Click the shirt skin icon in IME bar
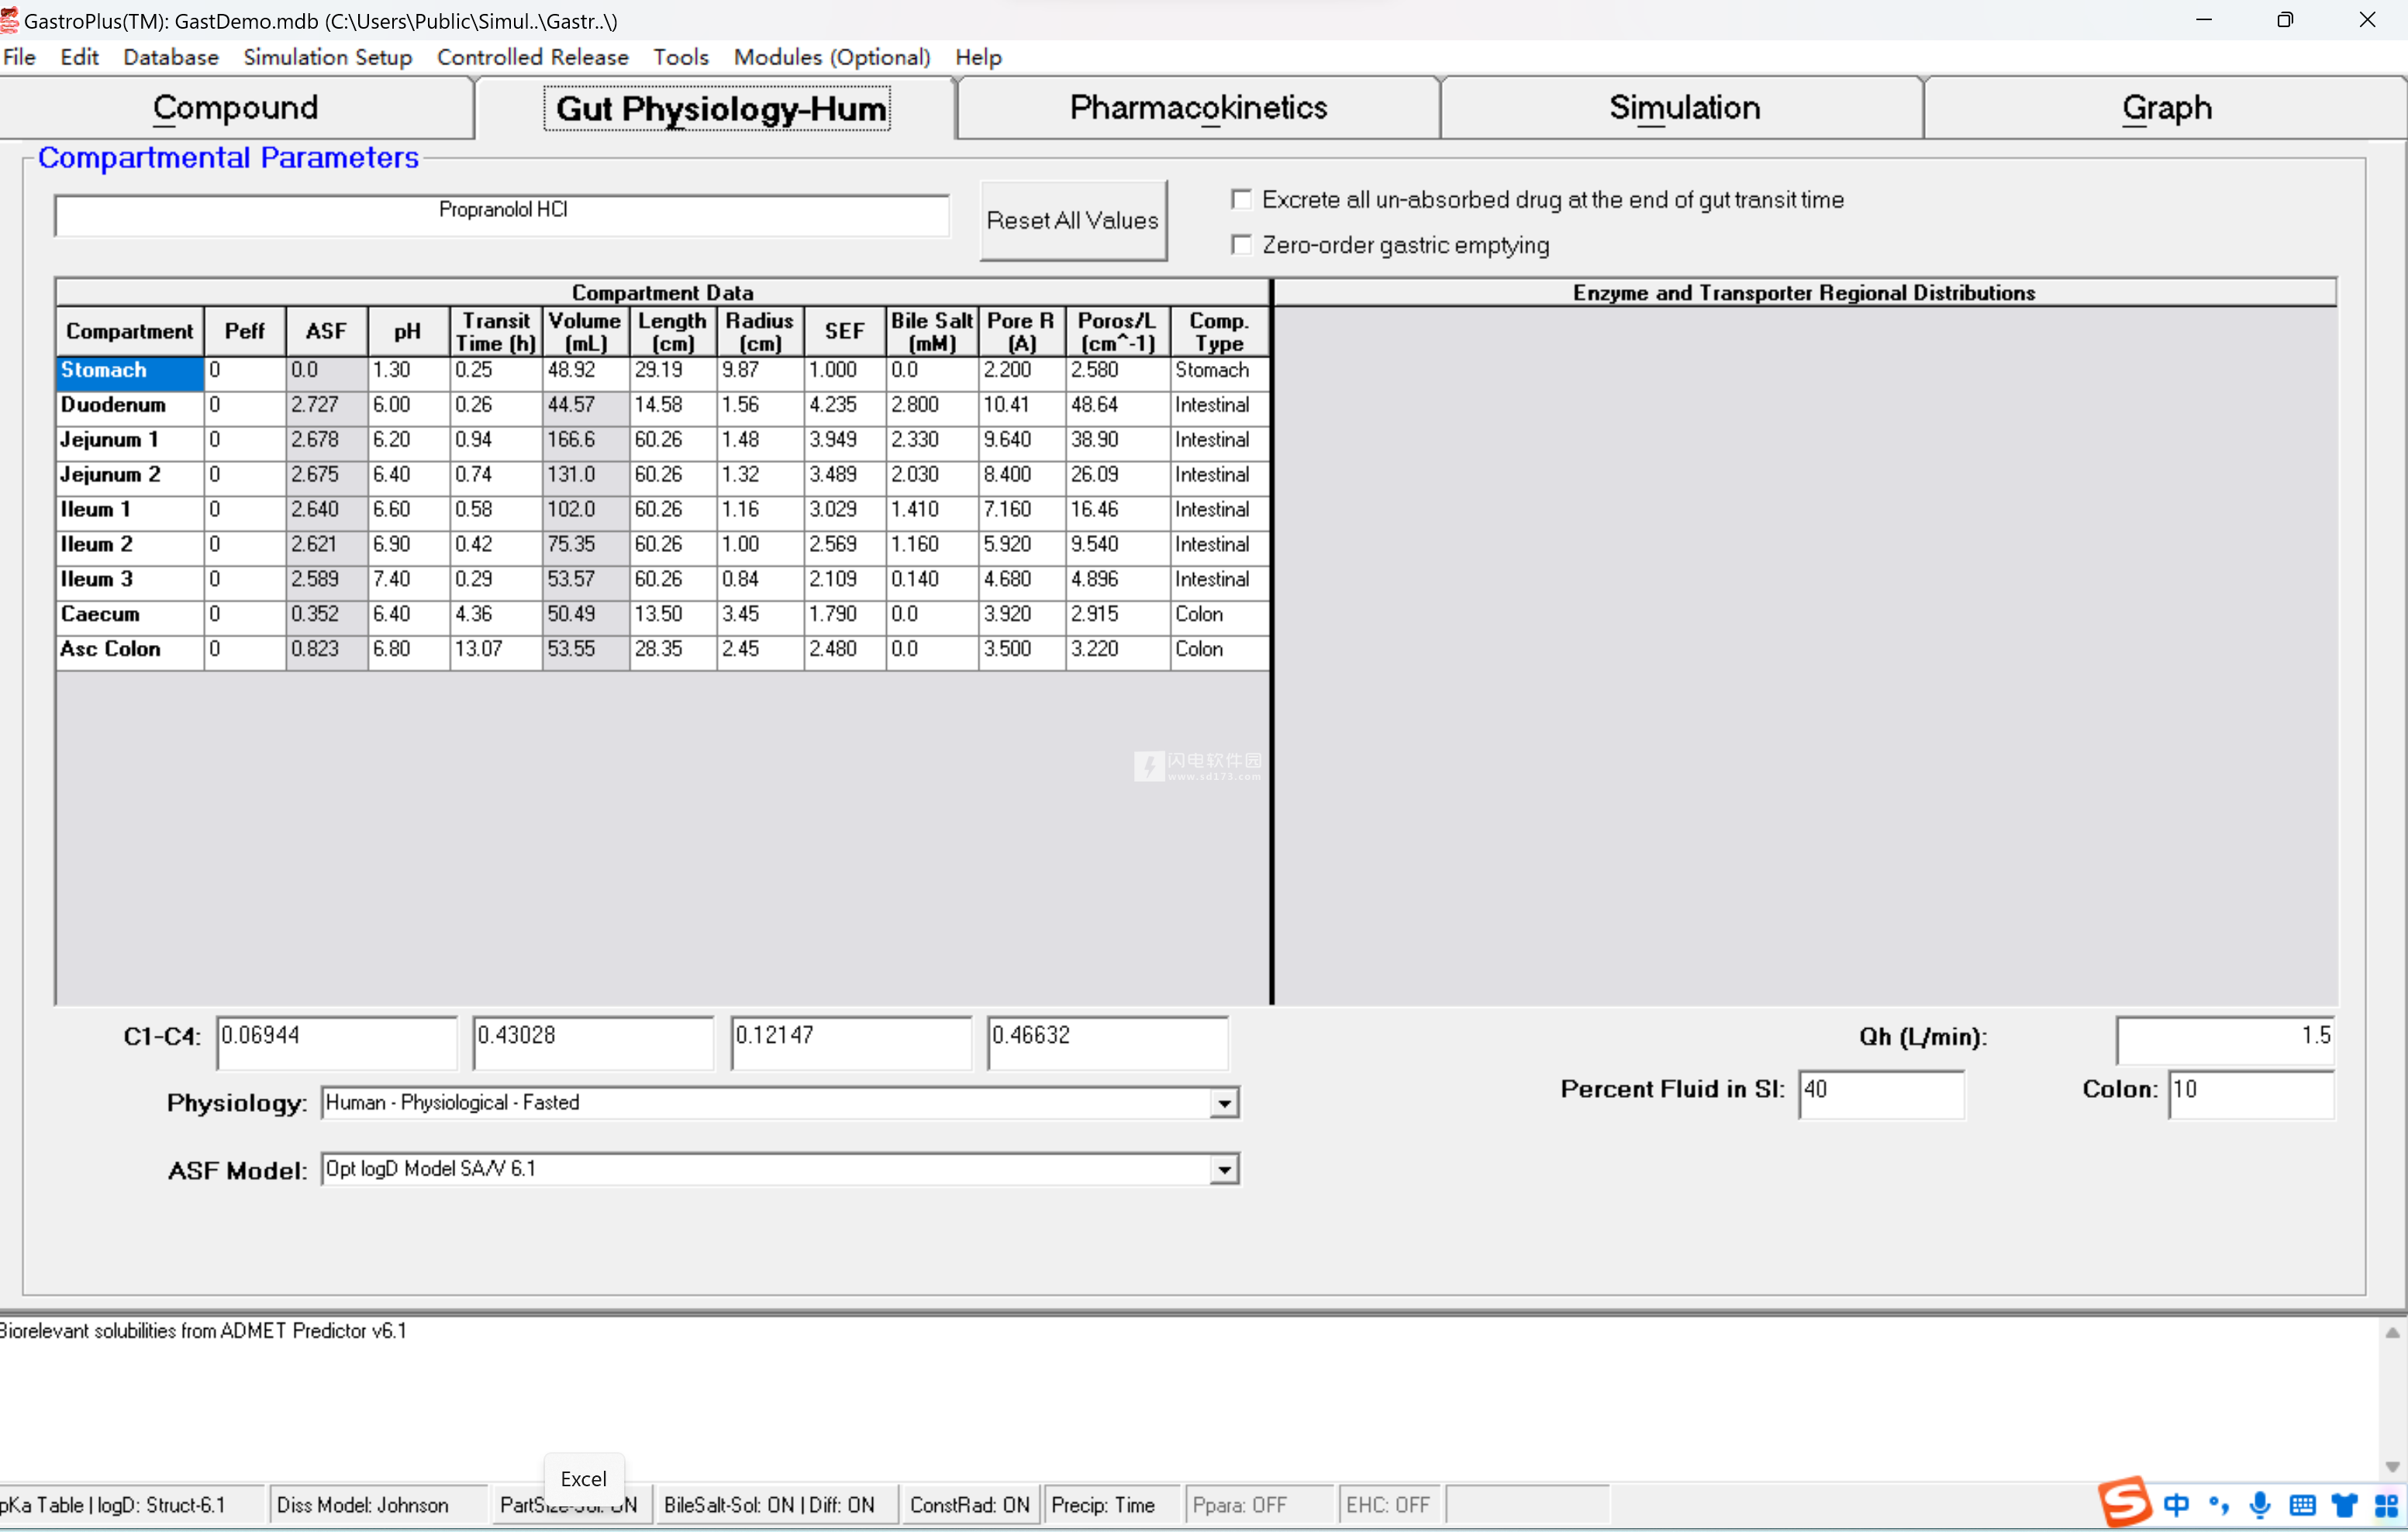Viewport: 2408px width, 1532px height. click(2345, 1505)
